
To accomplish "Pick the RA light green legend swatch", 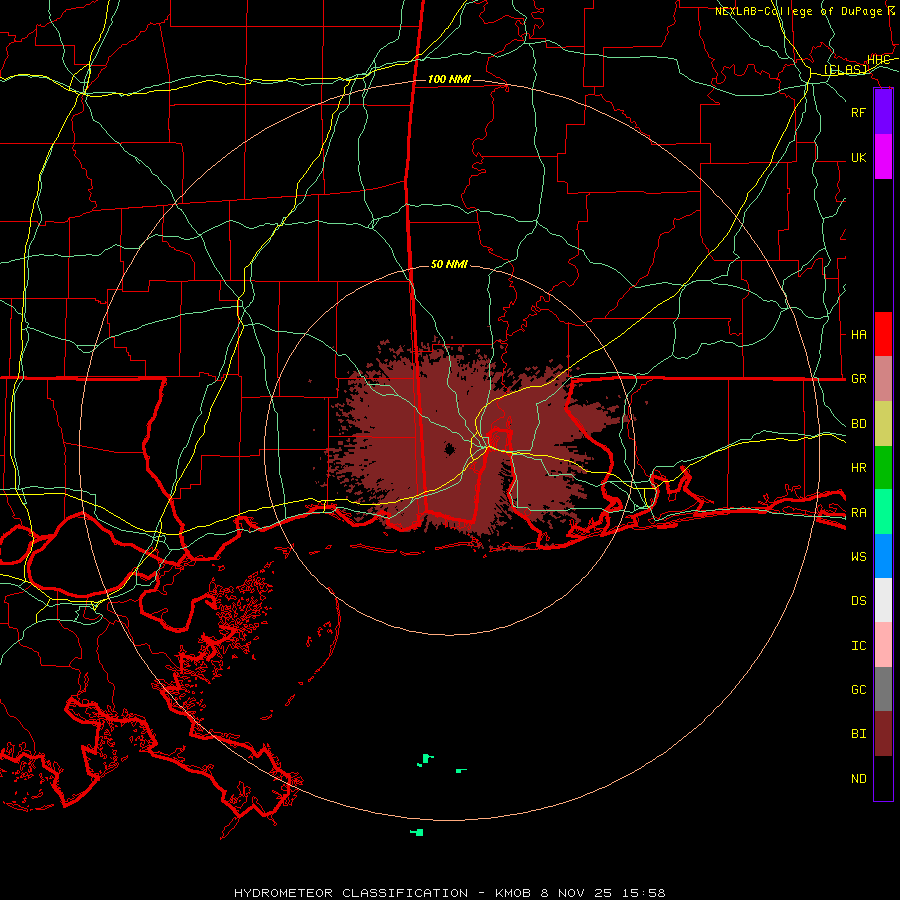I will pos(883,512).
